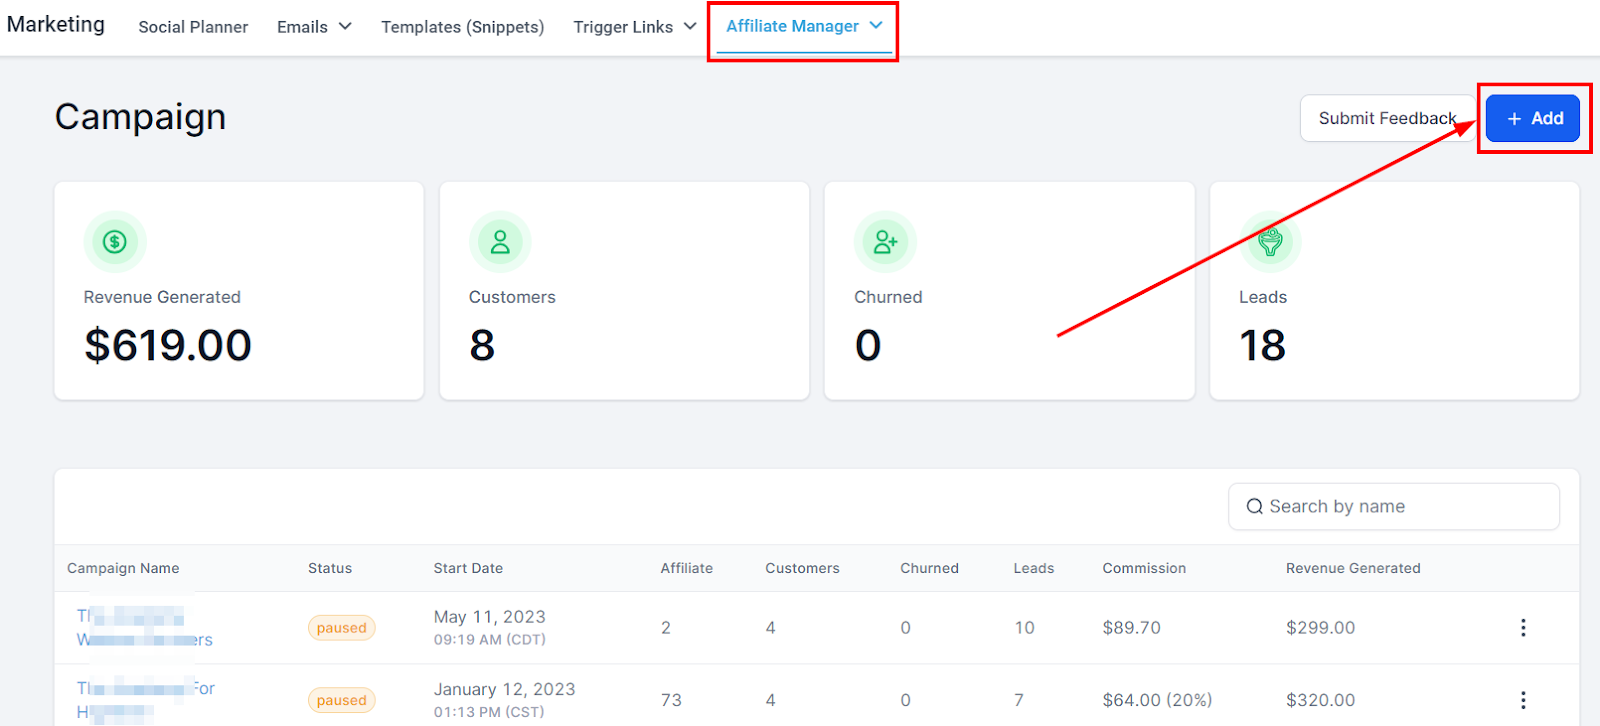Click the $320.00 revenue cell
The width and height of the screenshot is (1600, 726).
(1320, 700)
